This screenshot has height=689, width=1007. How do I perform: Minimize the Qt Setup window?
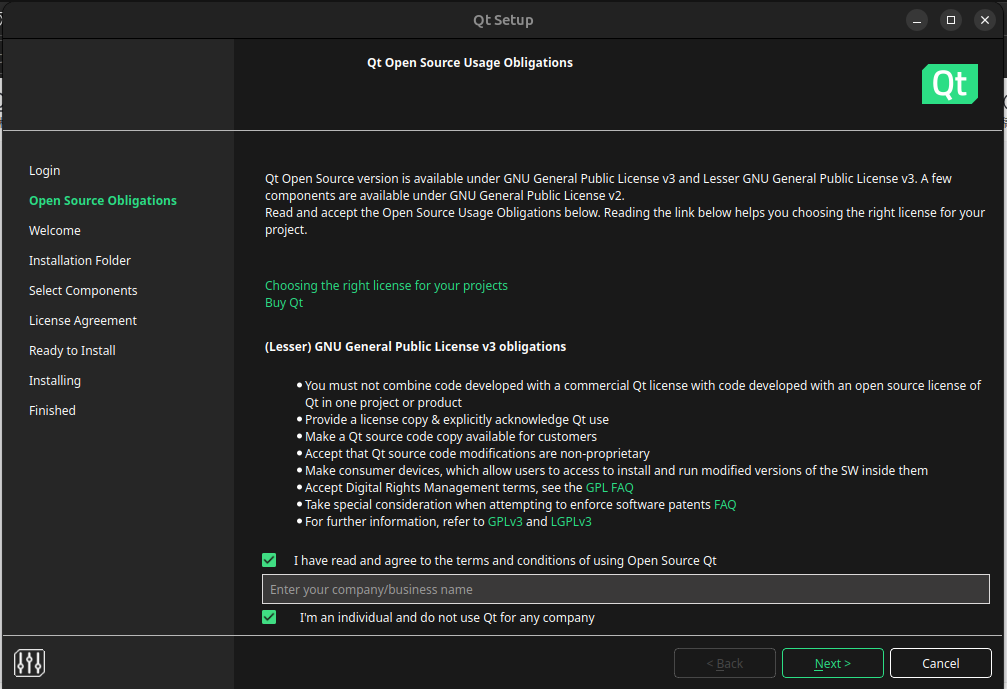click(917, 20)
